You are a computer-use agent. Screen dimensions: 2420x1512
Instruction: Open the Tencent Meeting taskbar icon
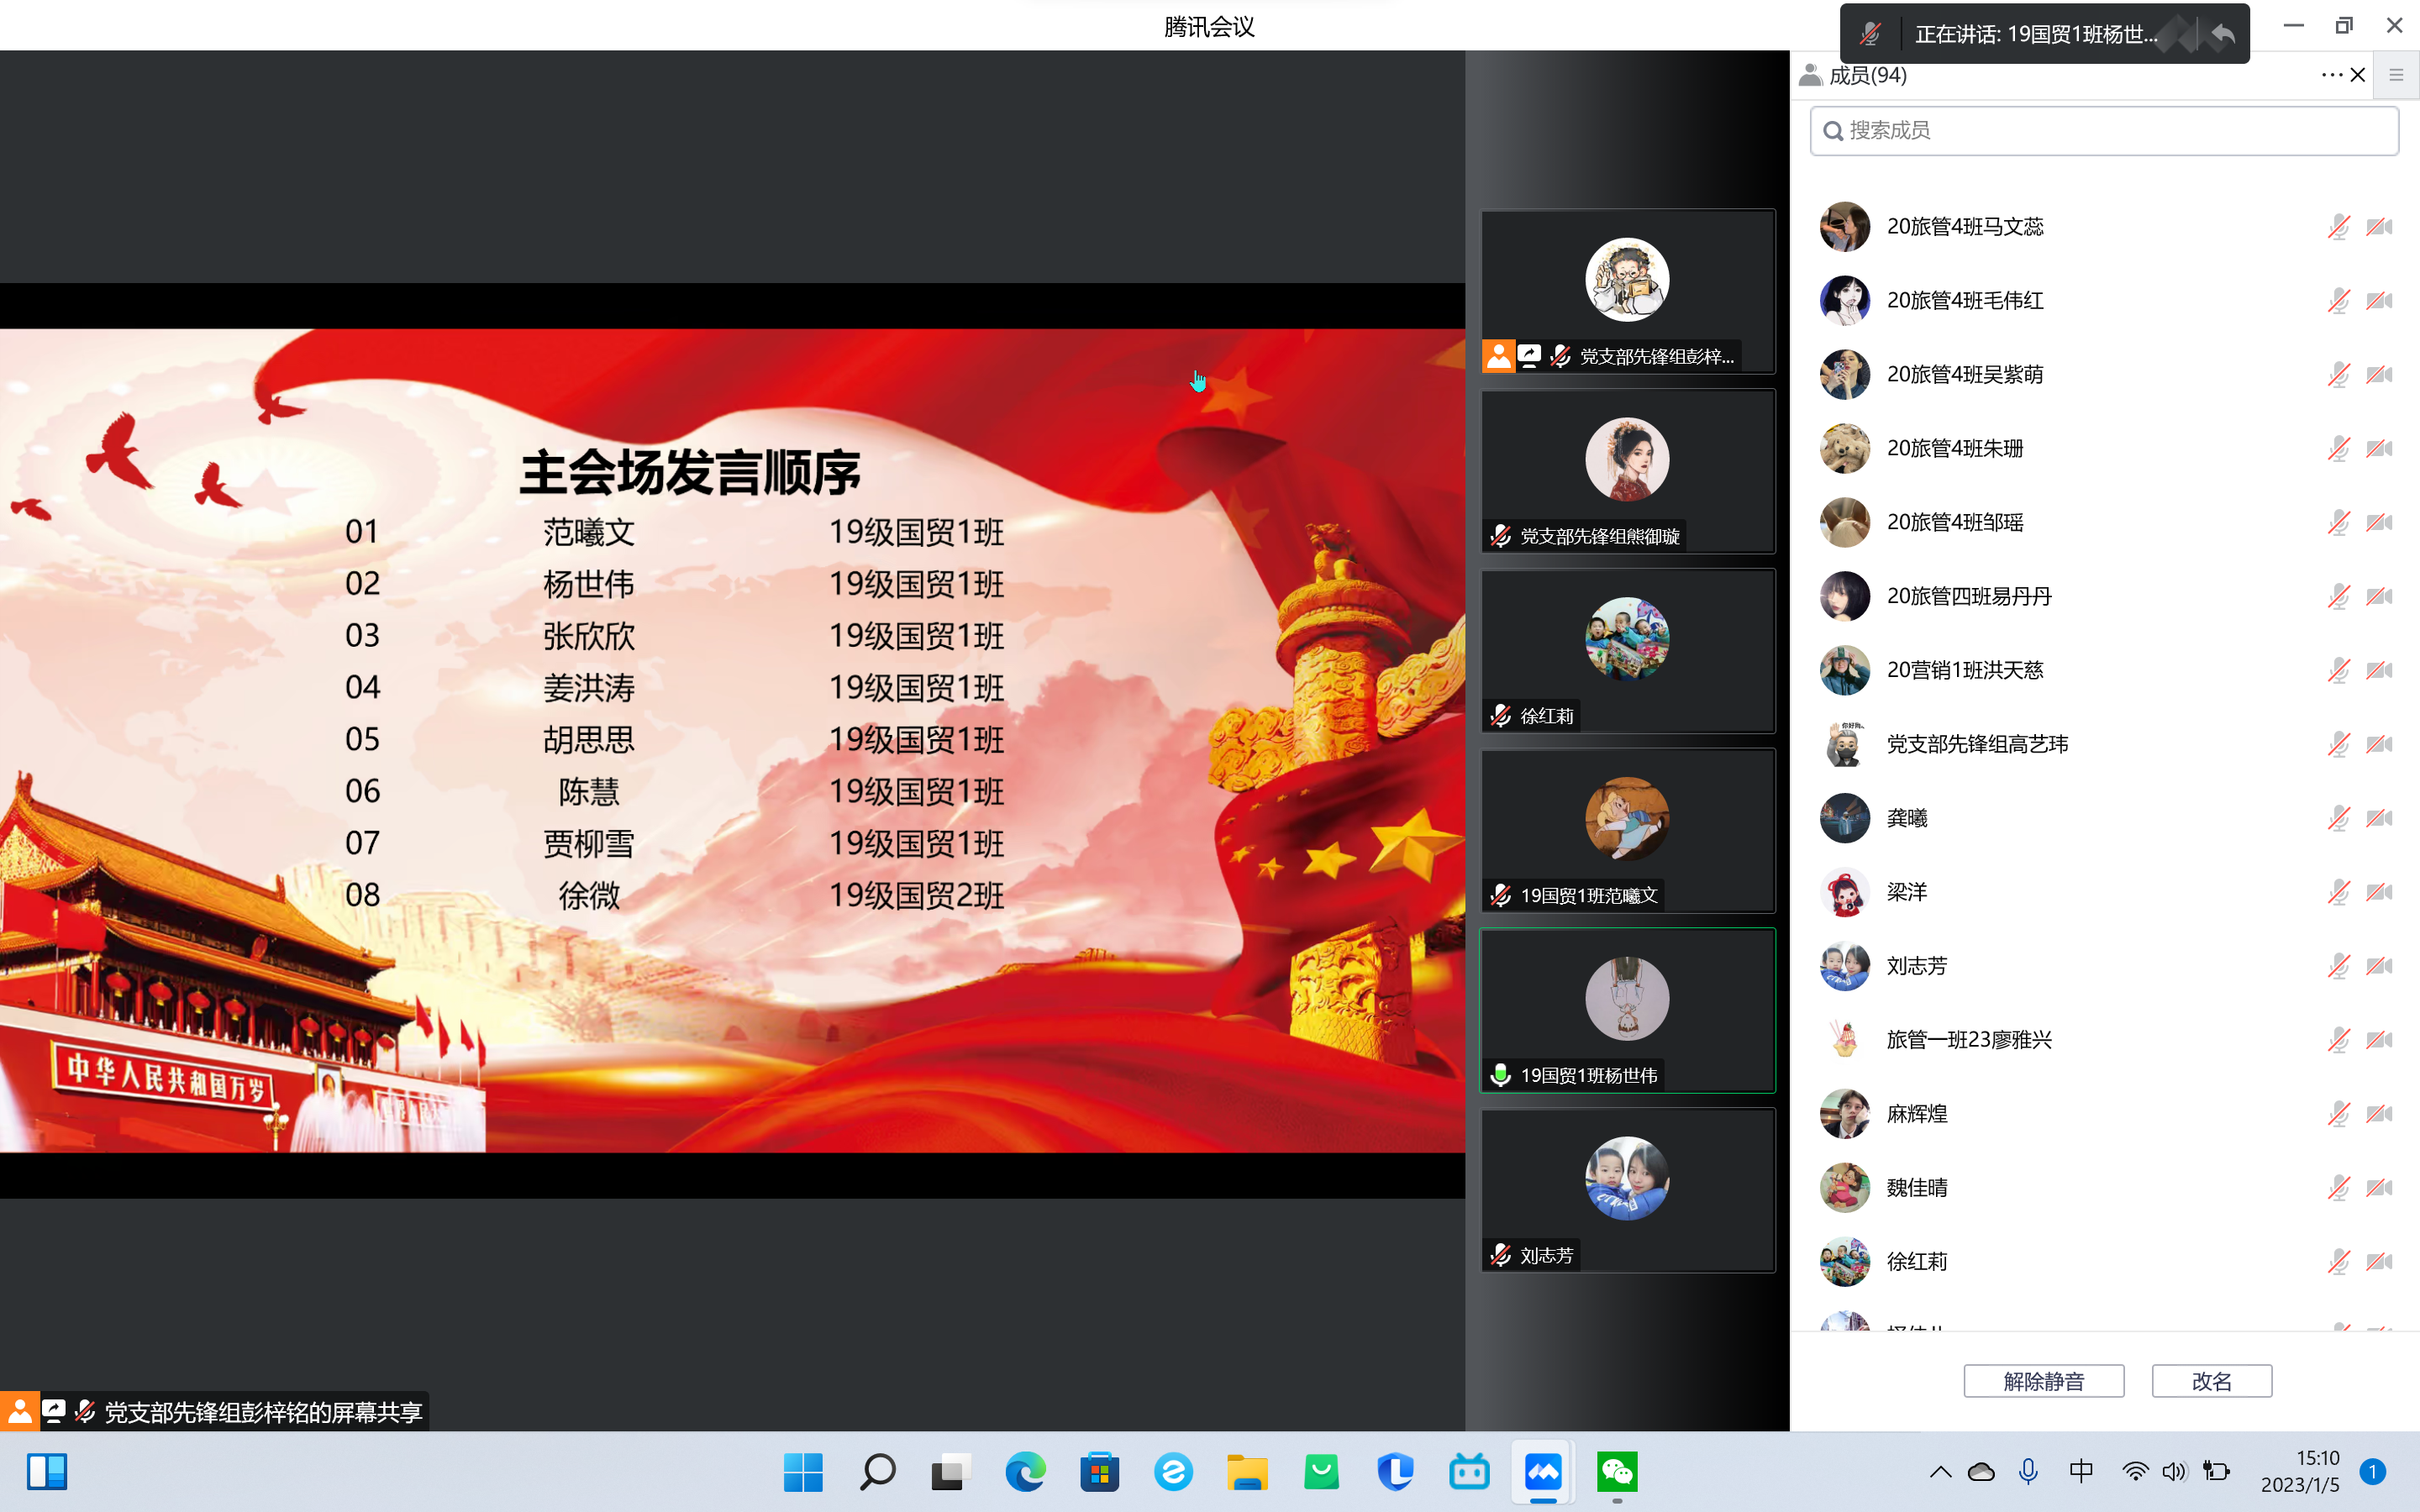click(x=1543, y=1472)
